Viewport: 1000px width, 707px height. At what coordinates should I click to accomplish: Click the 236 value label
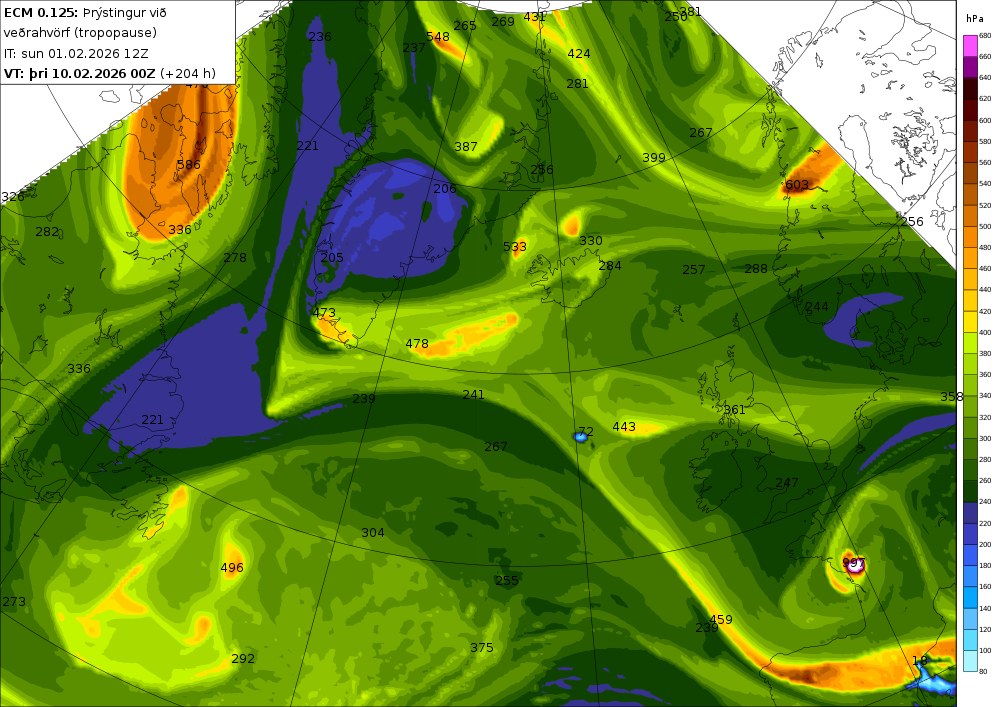pos(320,36)
